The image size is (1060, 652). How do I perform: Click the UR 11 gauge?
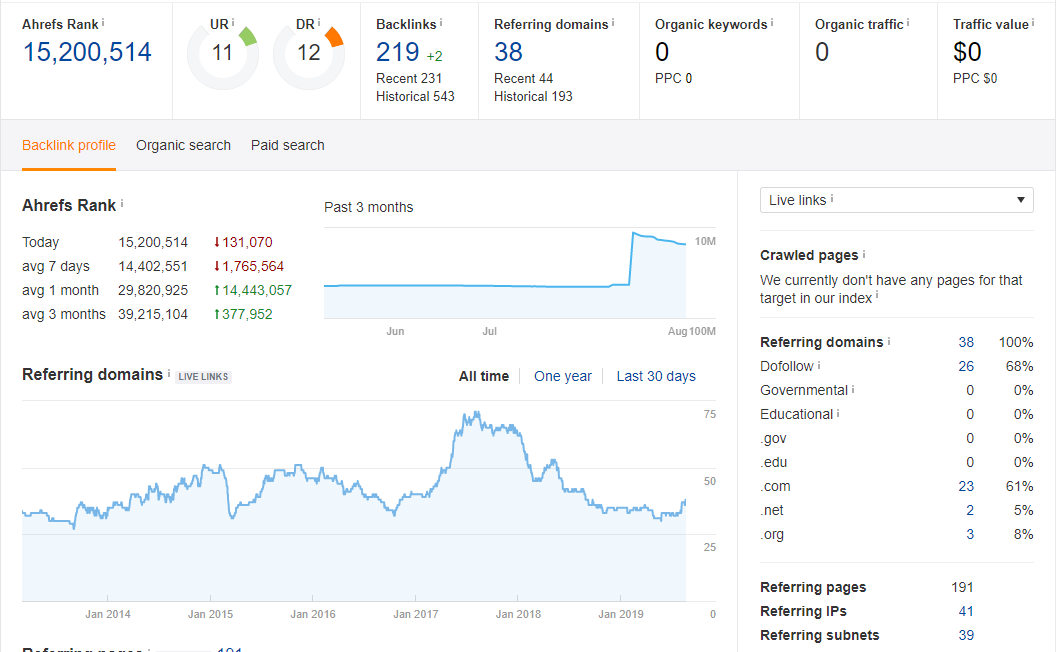coord(222,54)
